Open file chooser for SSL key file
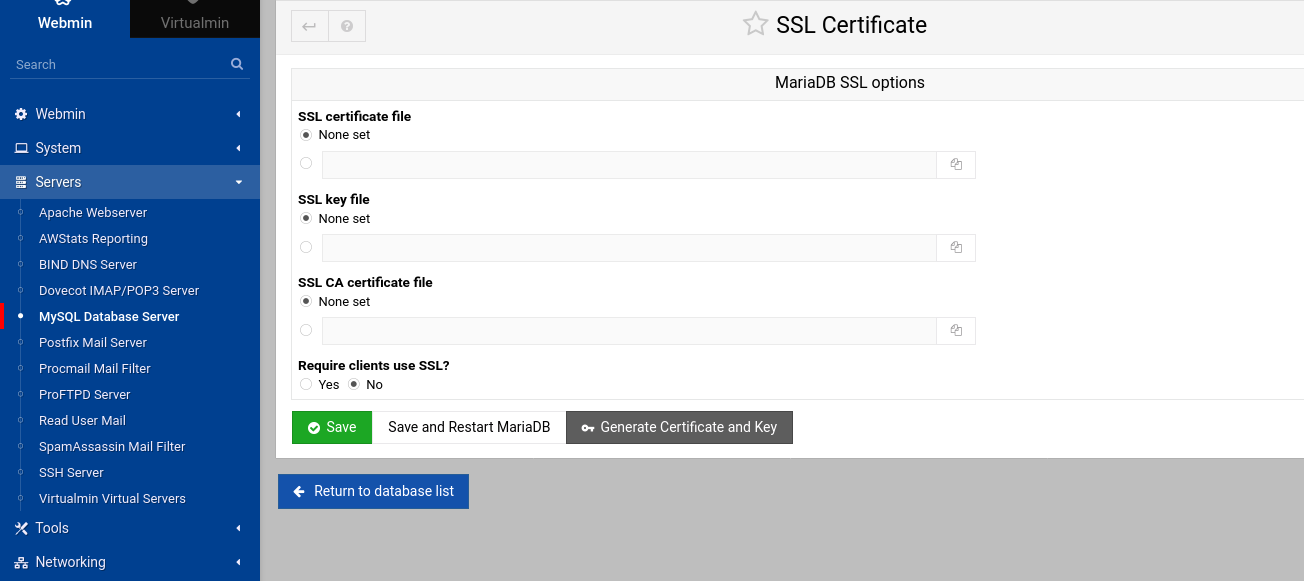Viewport: 1304px width, 581px height. tap(956, 248)
